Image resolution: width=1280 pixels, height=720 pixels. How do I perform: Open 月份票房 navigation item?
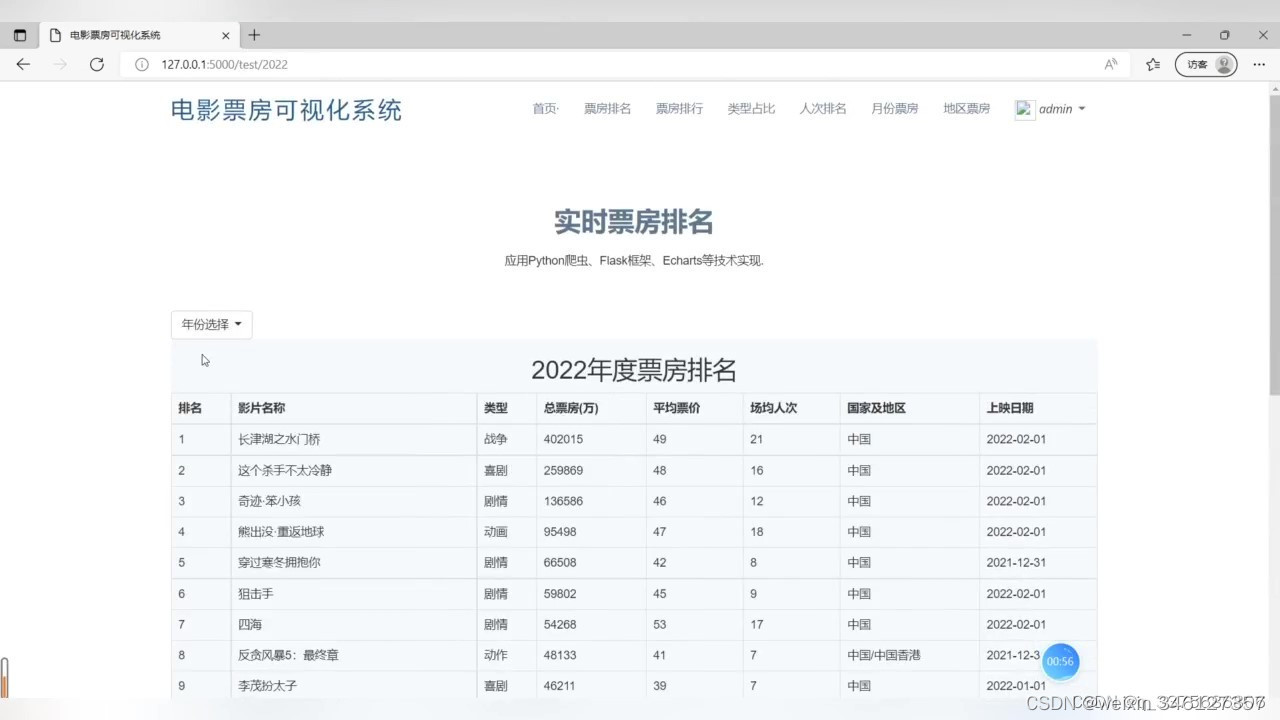pyautogui.click(x=894, y=108)
